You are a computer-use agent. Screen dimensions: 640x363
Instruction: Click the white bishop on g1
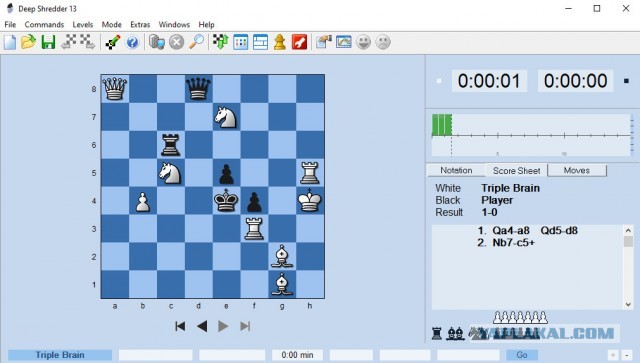point(282,284)
